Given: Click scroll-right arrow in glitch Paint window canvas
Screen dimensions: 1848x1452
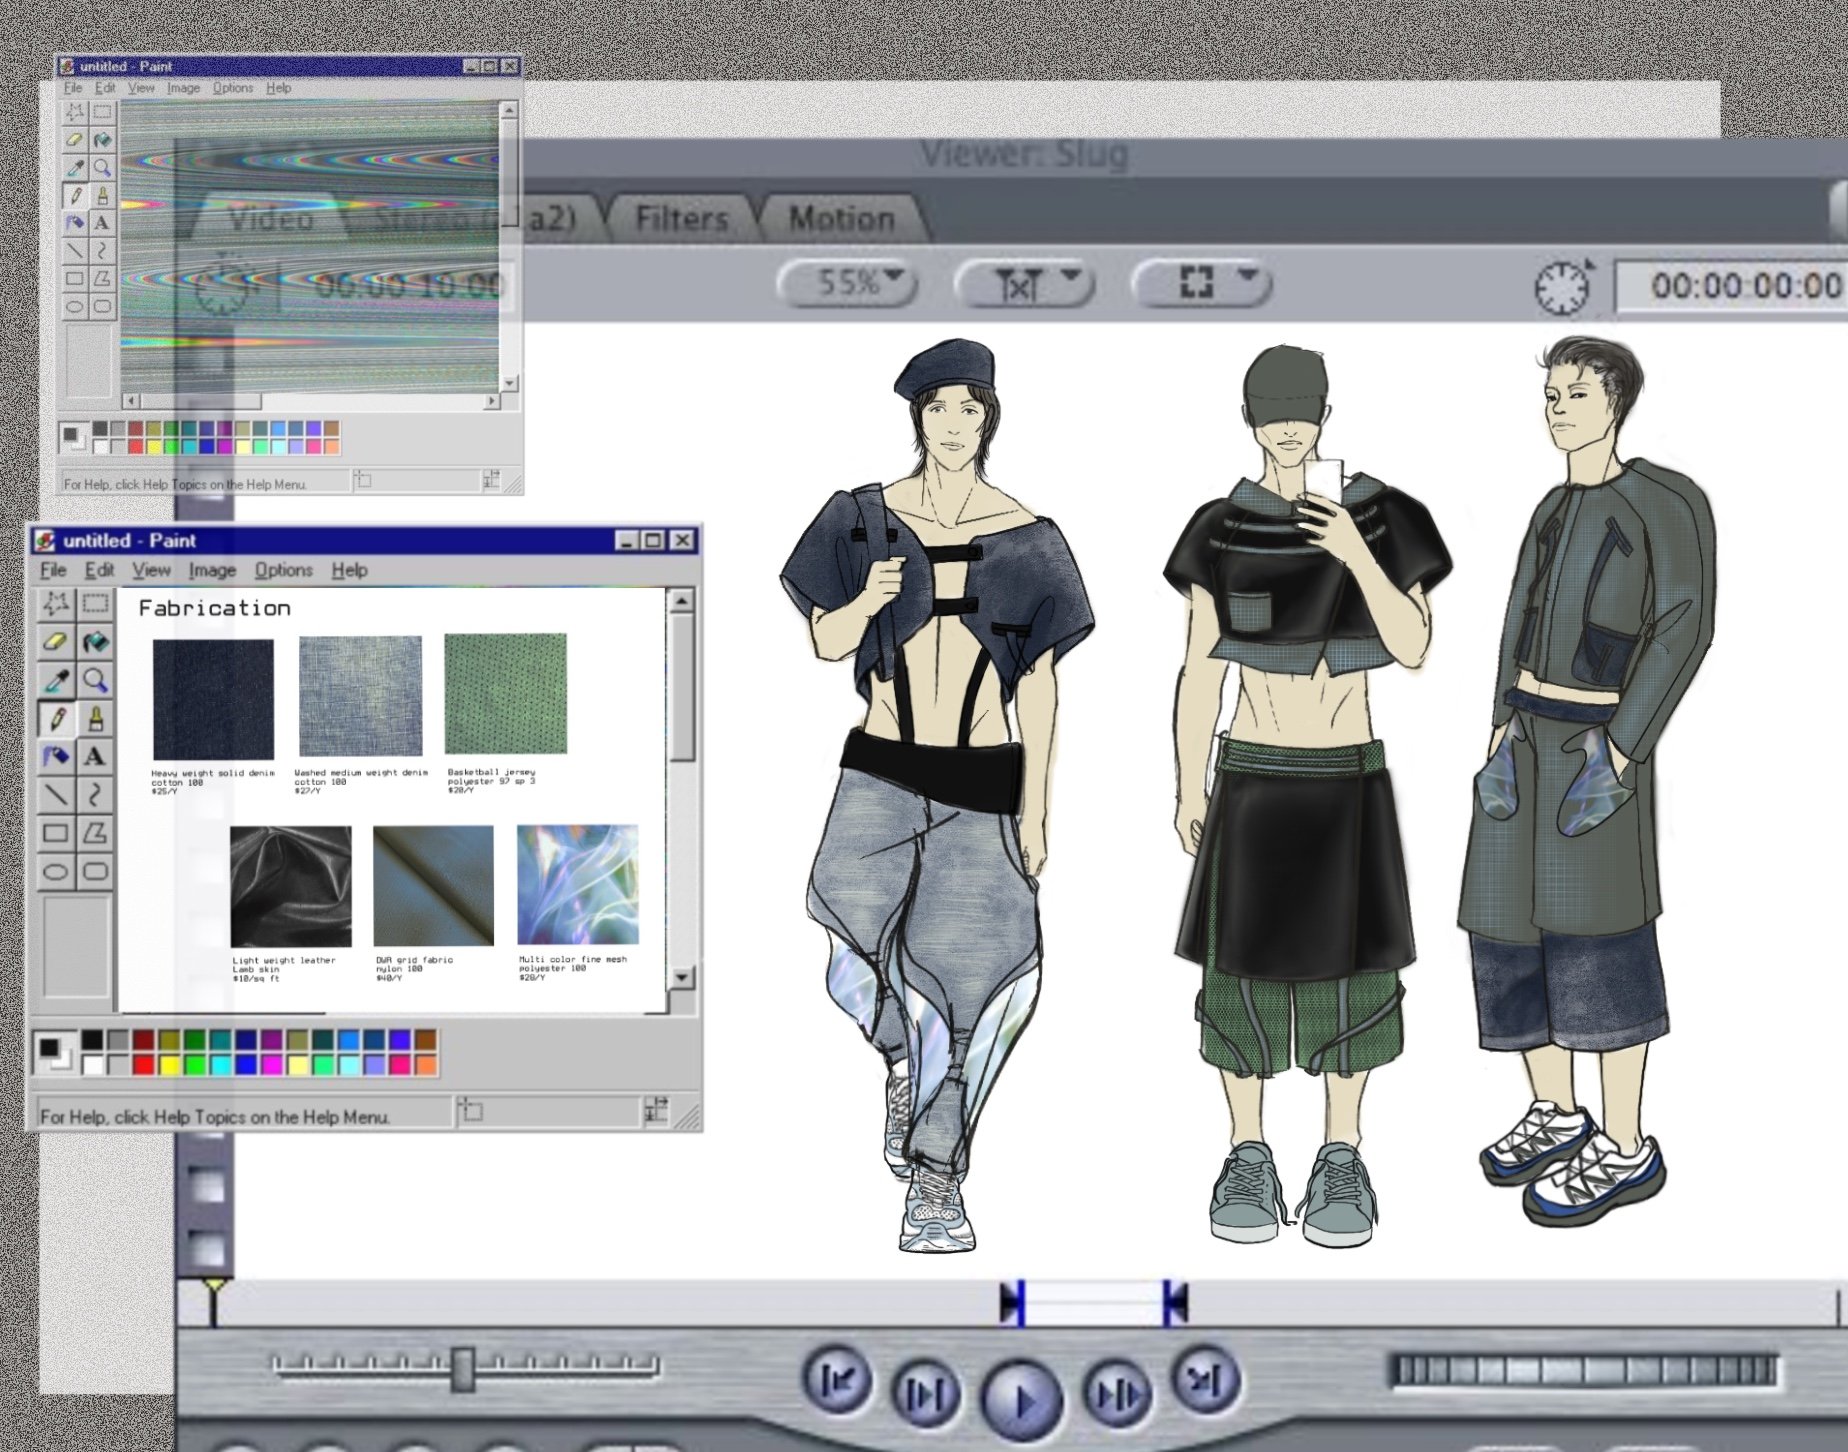Looking at the screenshot, I should (x=491, y=401).
